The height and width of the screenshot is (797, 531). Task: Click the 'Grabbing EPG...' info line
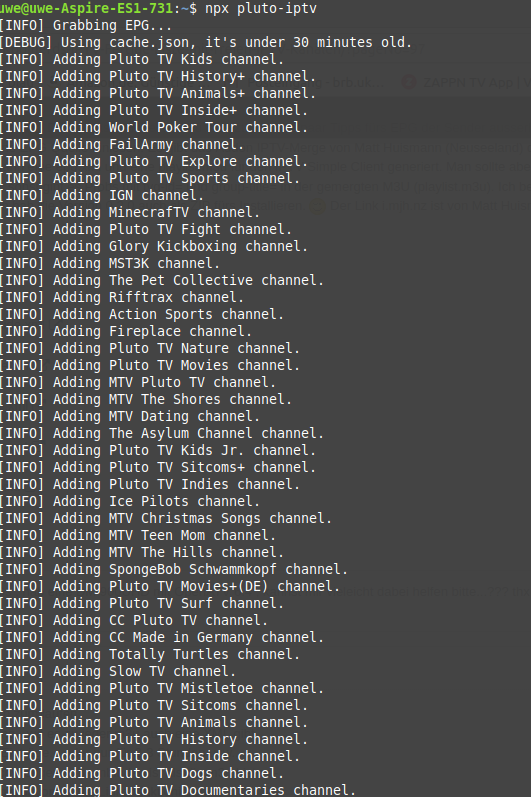point(86,25)
